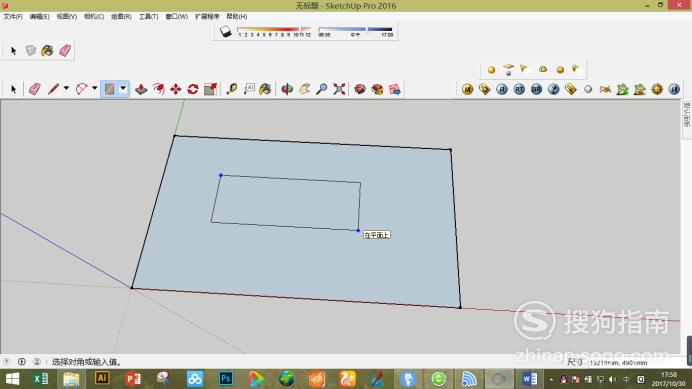
Task: Select the Rotate tool
Action: pyautogui.click(x=193, y=89)
